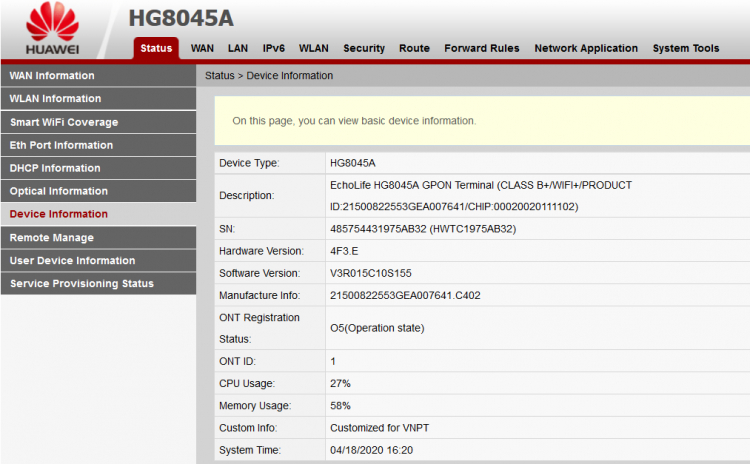Open WLAN Information in sidebar
The height and width of the screenshot is (464, 750).
[x=99, y=99]
